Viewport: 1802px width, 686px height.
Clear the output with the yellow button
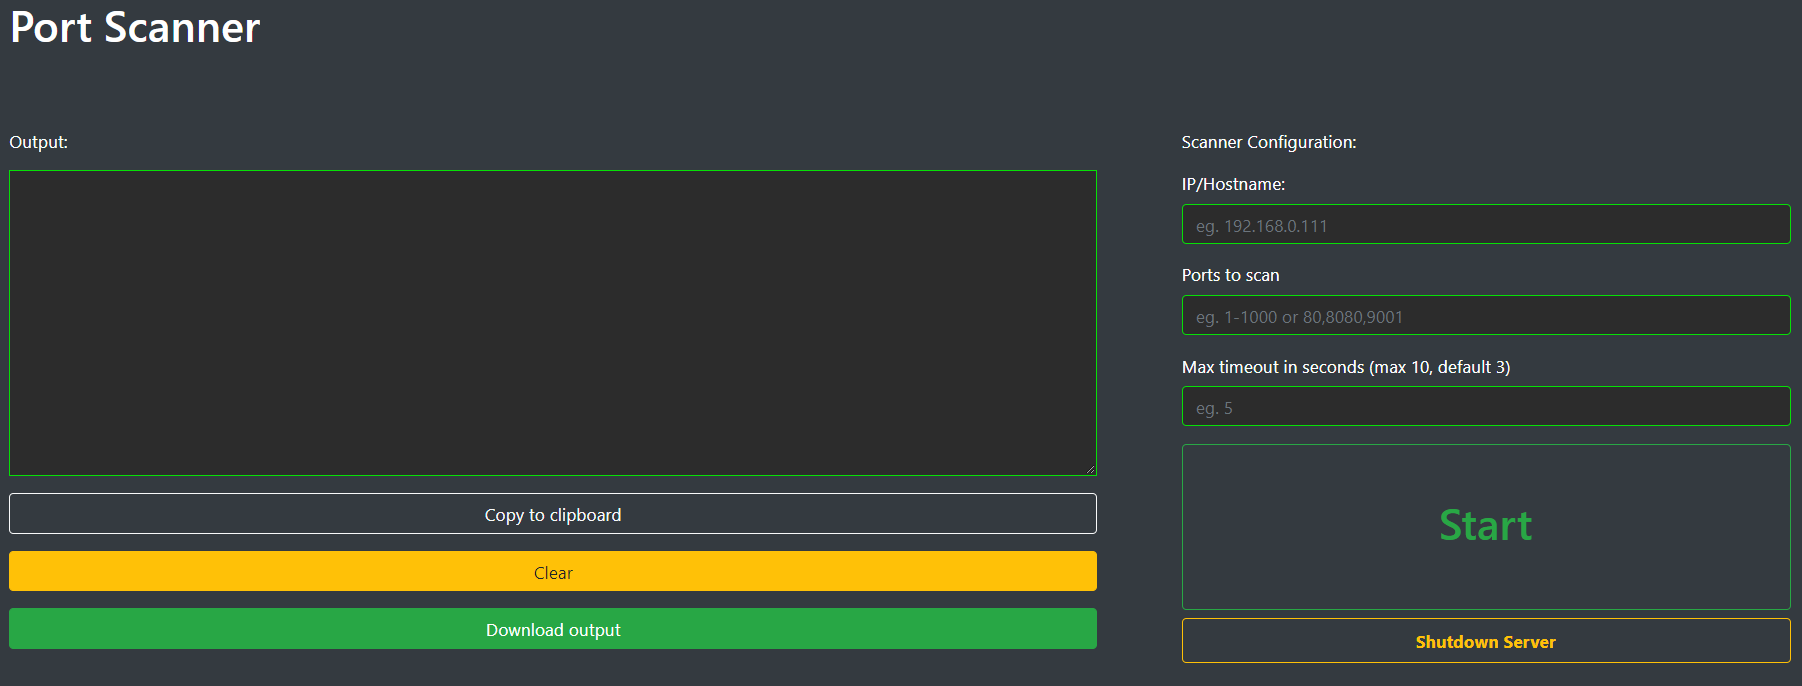coord(553,571)
